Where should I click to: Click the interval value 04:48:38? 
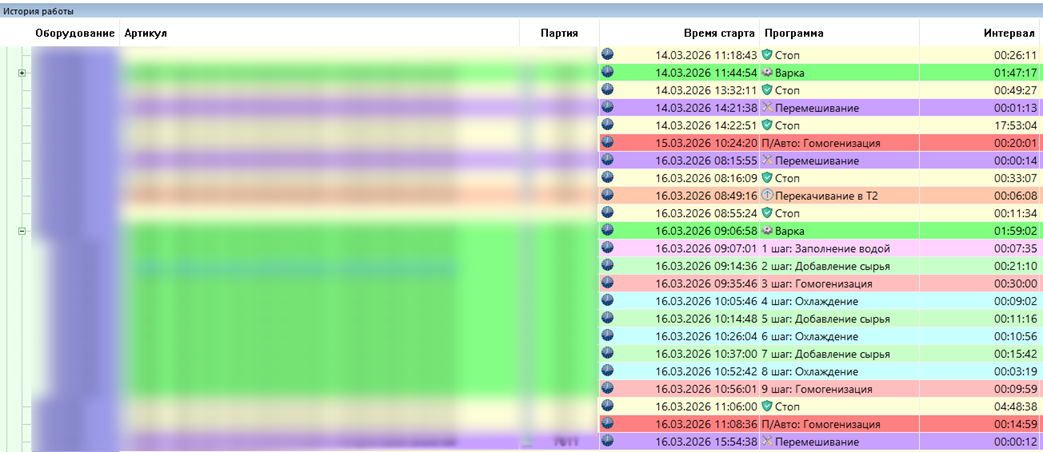[1015, 406]
